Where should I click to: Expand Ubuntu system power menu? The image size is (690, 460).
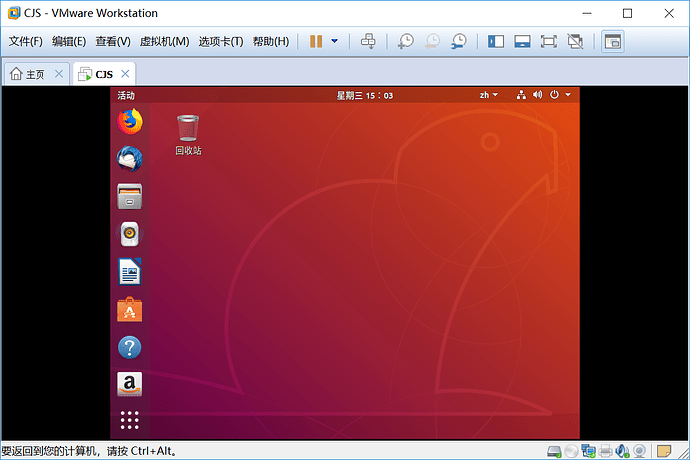point(560,95)
